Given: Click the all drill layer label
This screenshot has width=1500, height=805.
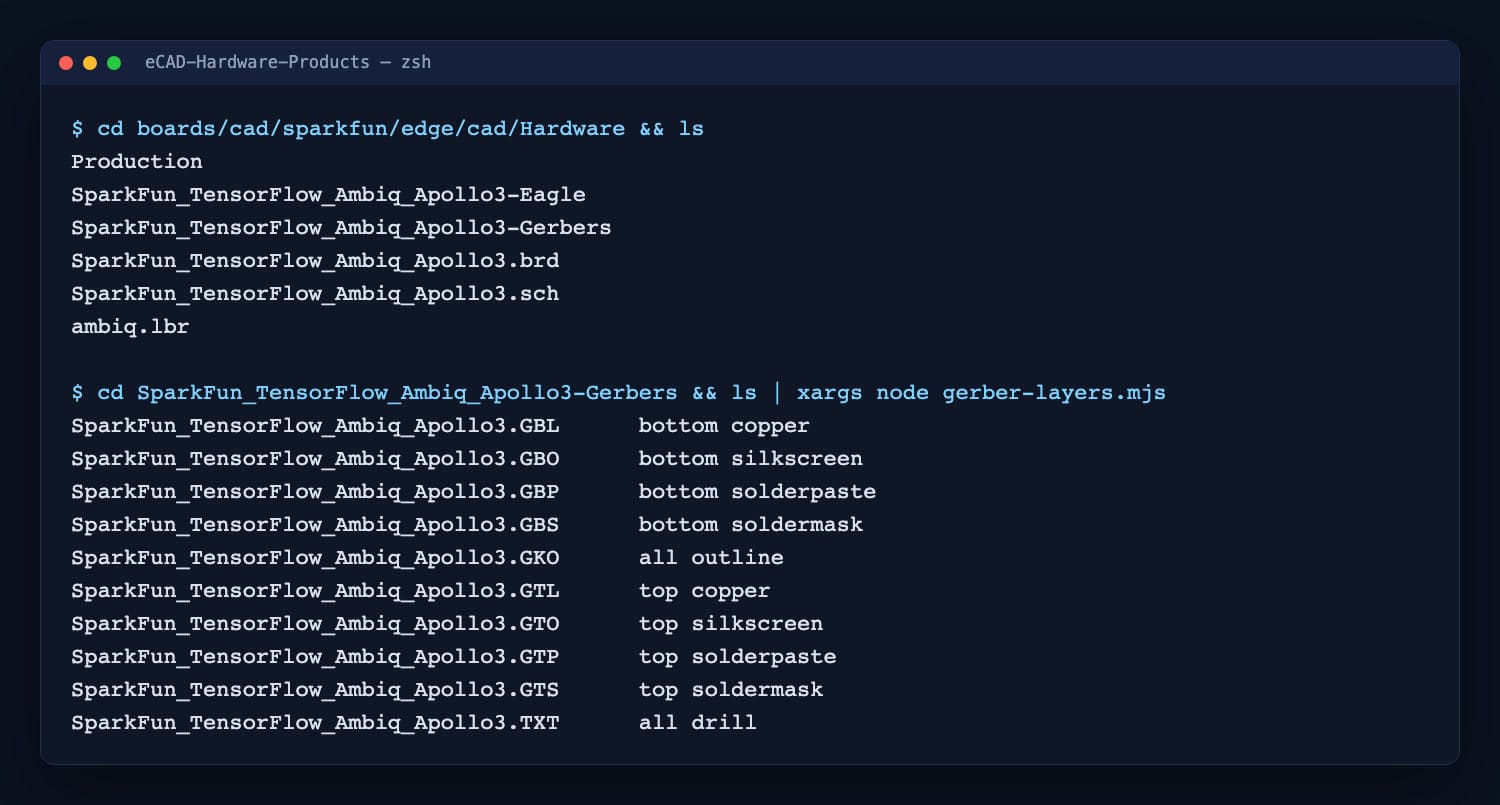Looking at the screenshot, I should pos(698,723).
